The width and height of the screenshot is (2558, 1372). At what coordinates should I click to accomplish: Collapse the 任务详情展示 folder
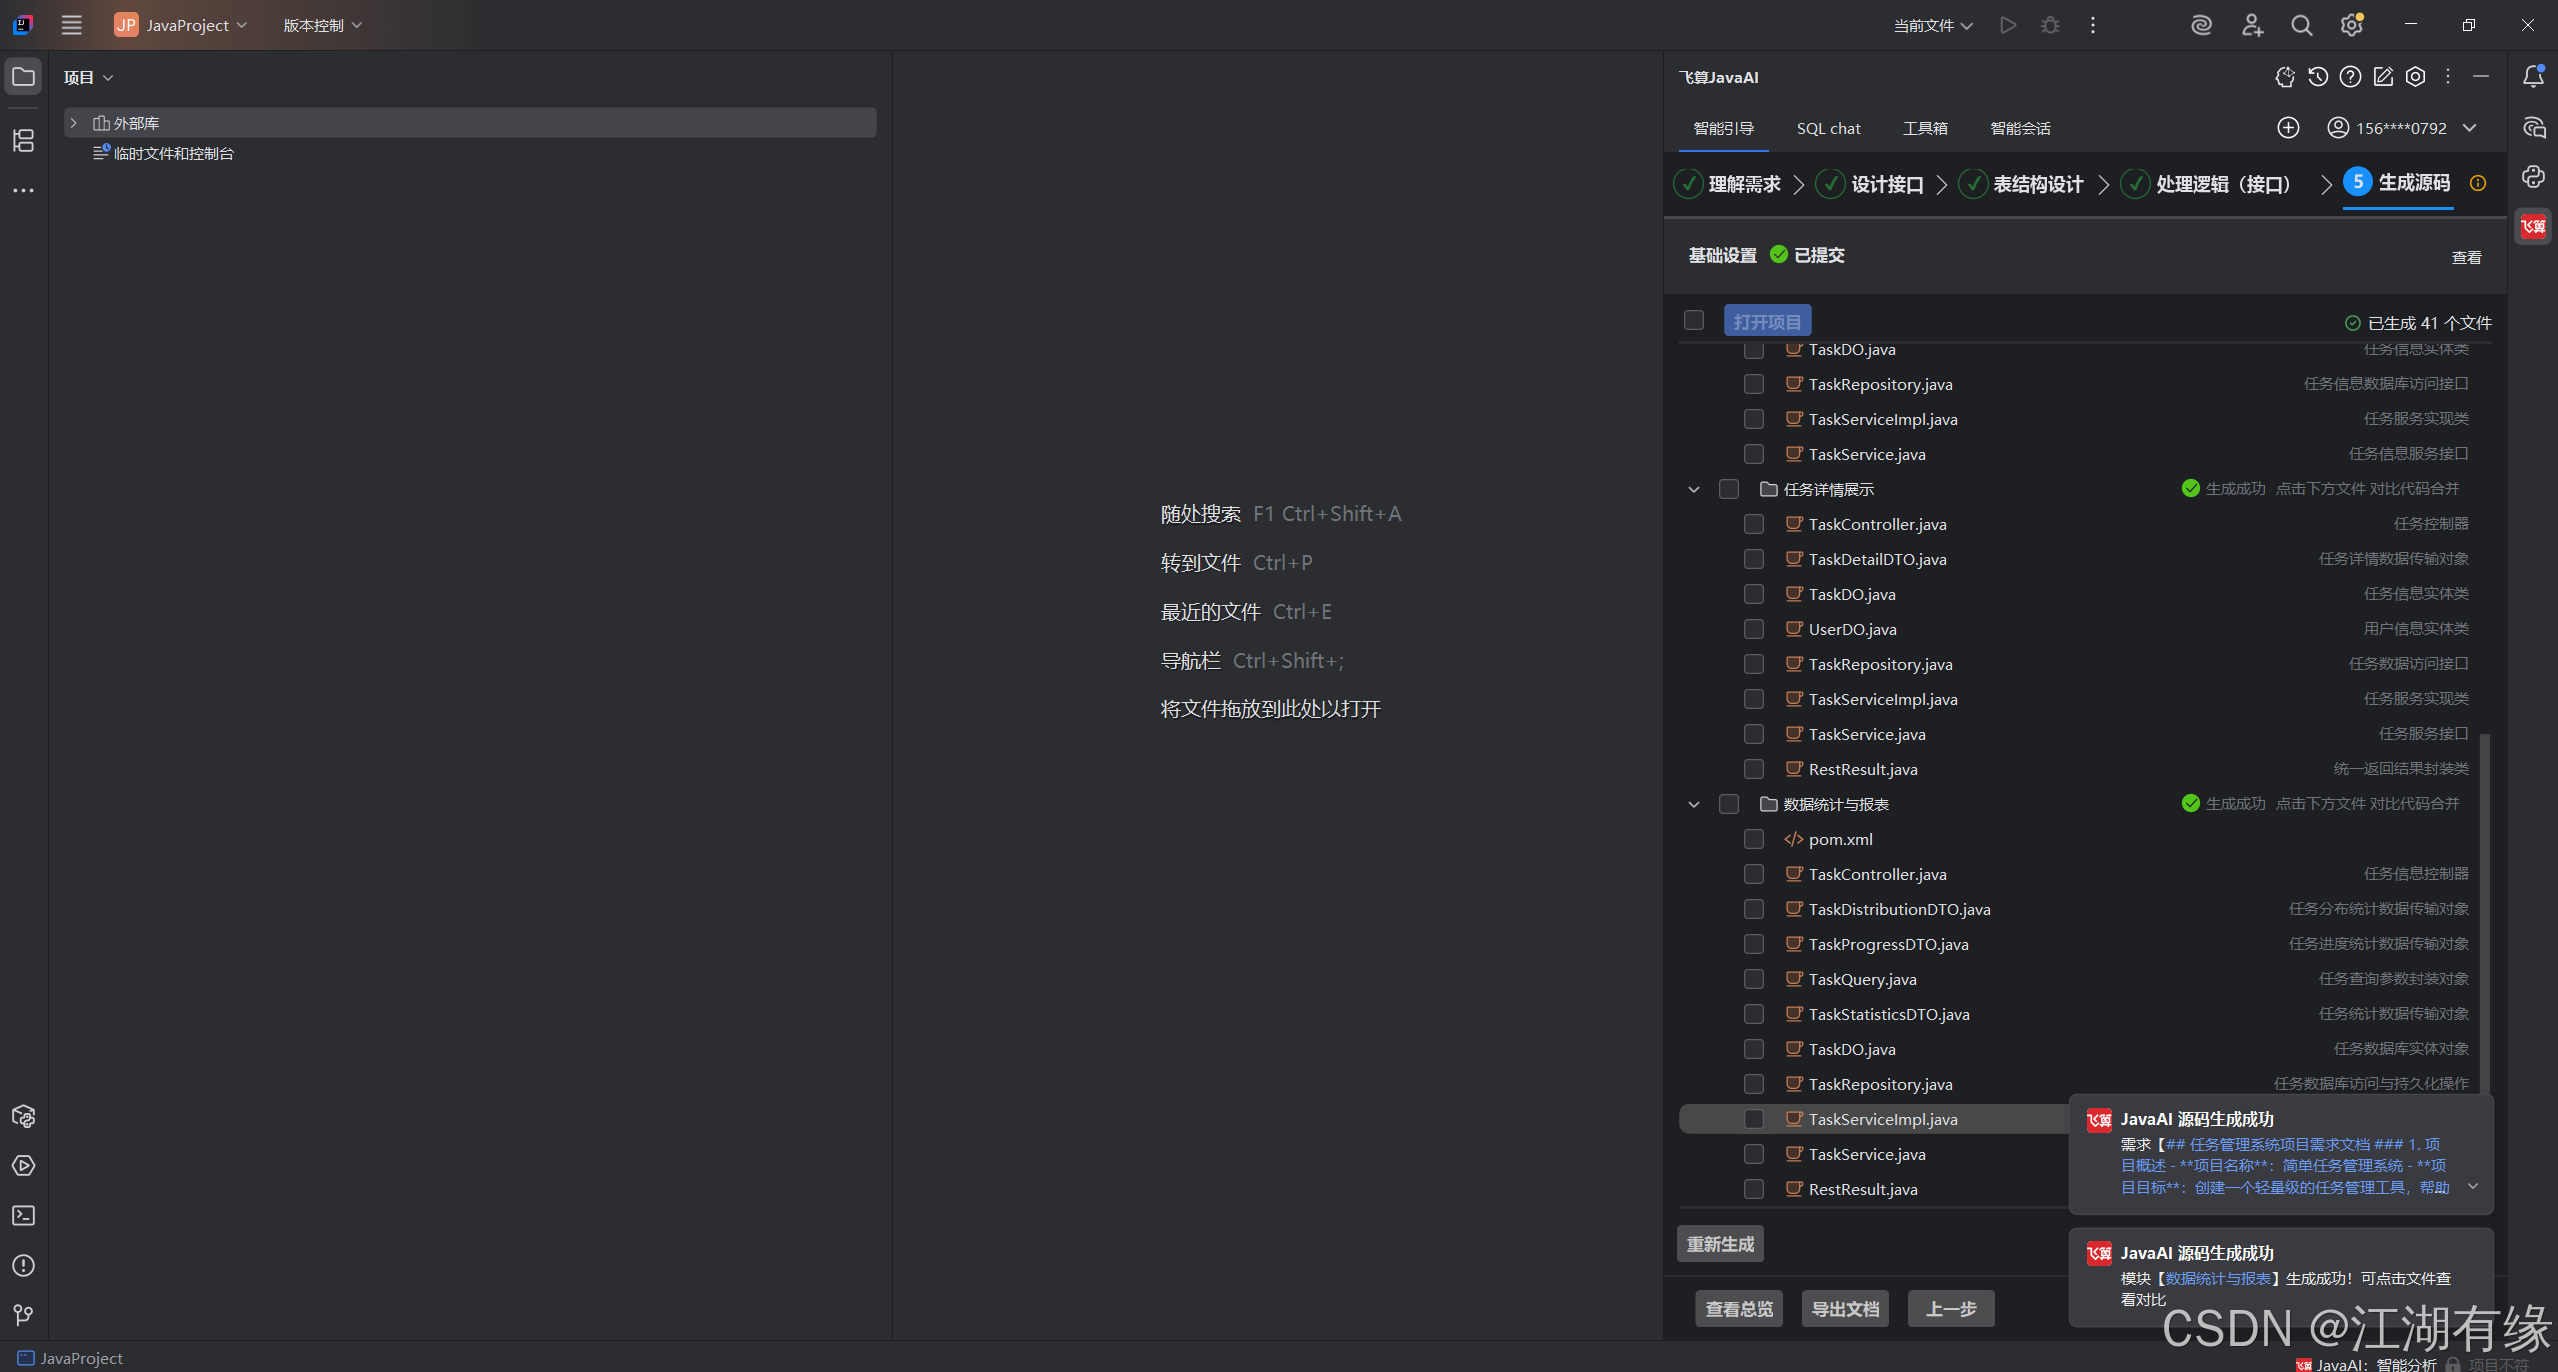pos(1694,489)
